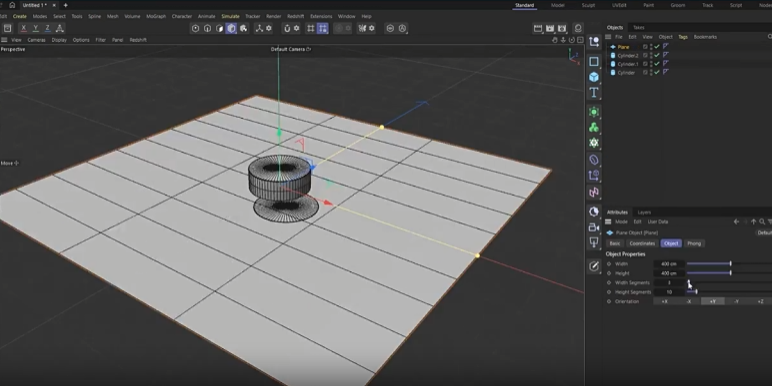Open the MoGraph menu
This screenshot has height=386, width=772.
pos(156,16)
